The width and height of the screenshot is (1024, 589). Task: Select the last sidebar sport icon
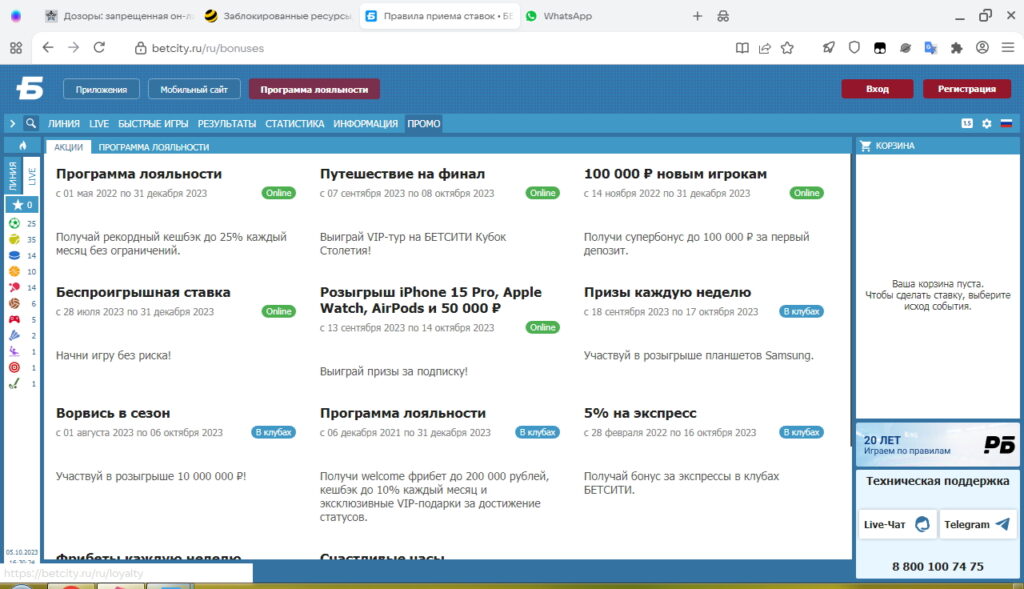(x=14, y=383)
